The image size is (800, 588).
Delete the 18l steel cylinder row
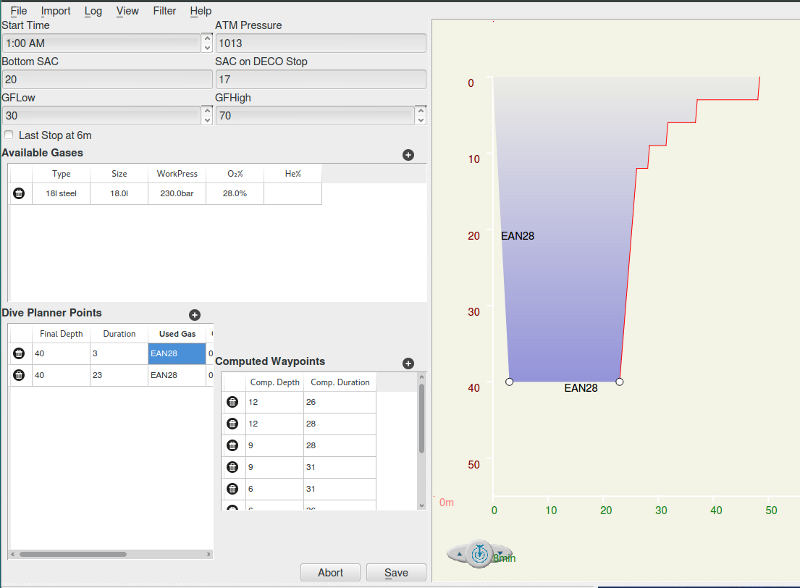tap(18, 193)
